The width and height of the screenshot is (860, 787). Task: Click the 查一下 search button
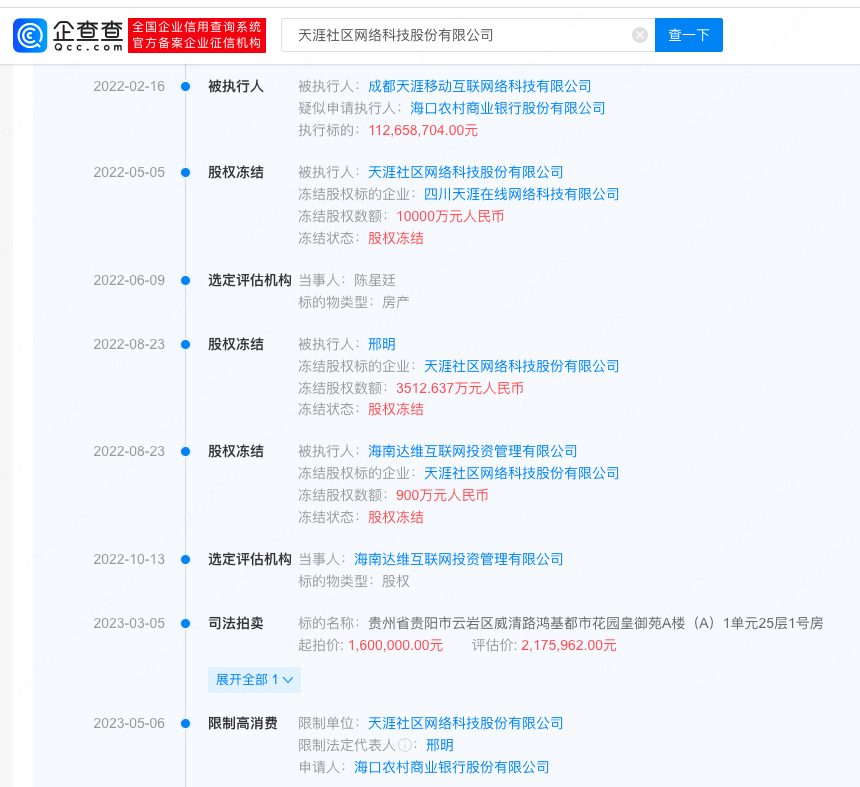pyautogui.click(x=689, y=35)
